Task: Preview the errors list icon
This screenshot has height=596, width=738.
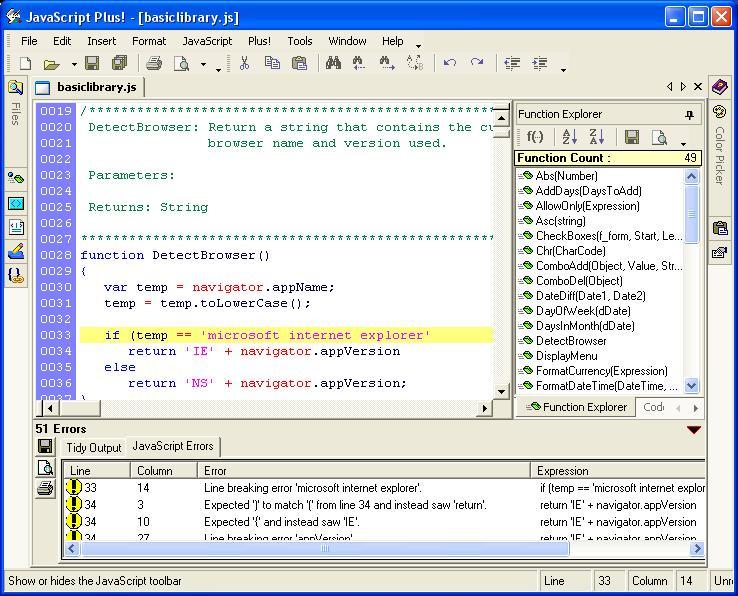Action: point(45,467)
